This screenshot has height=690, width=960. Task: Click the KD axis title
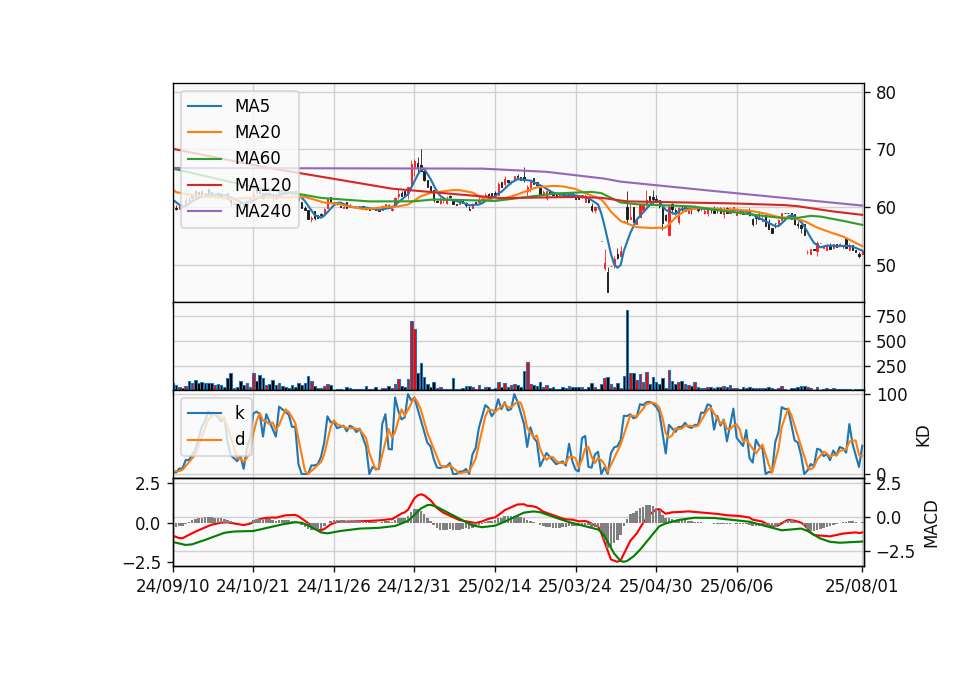[923, 437]
